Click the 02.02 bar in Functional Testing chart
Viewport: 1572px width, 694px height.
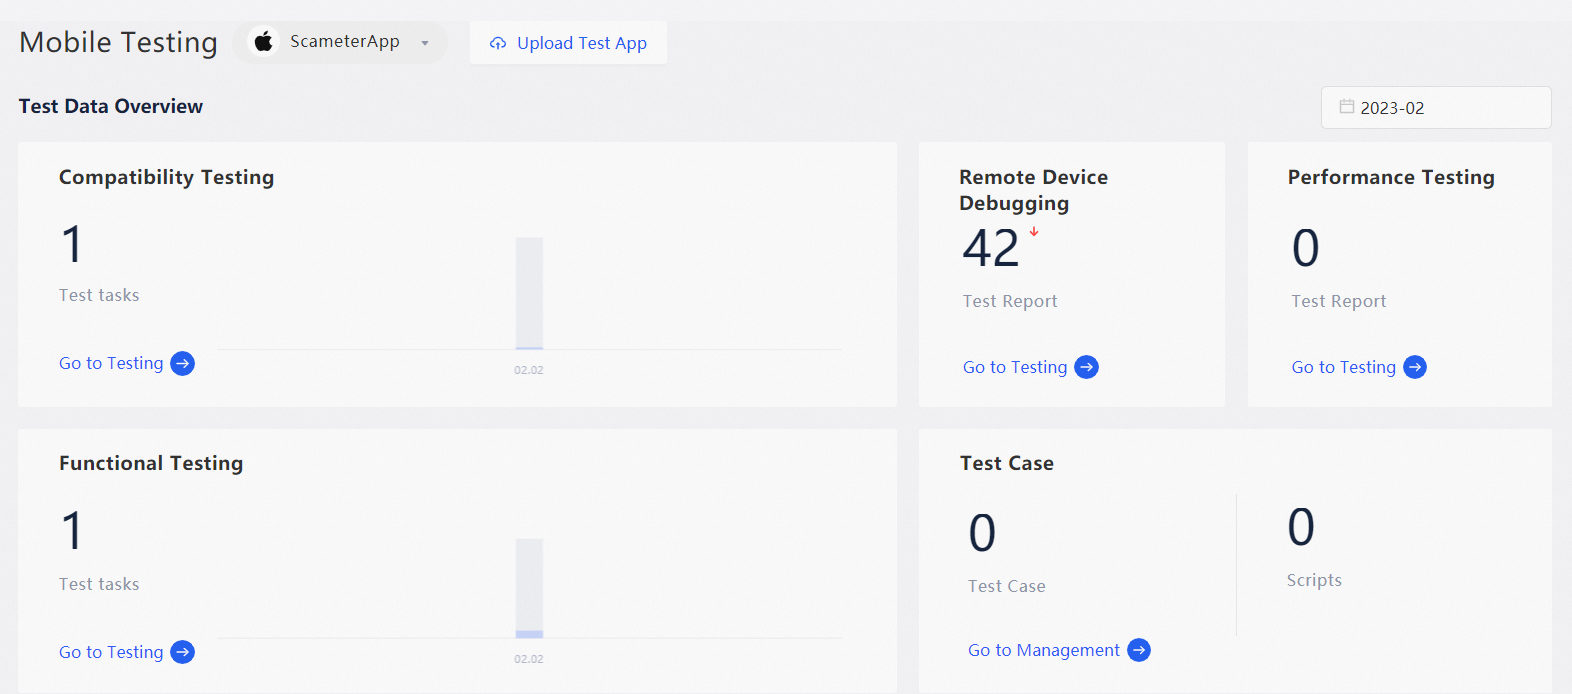pos(529,588)
